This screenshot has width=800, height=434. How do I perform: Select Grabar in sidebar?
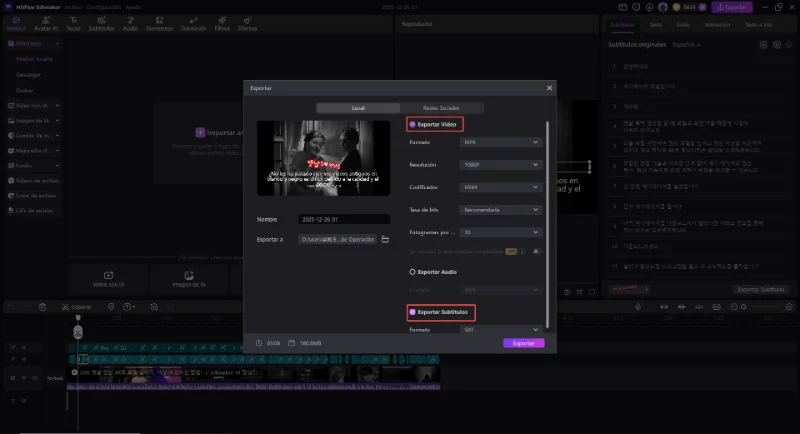click(24, 90)
